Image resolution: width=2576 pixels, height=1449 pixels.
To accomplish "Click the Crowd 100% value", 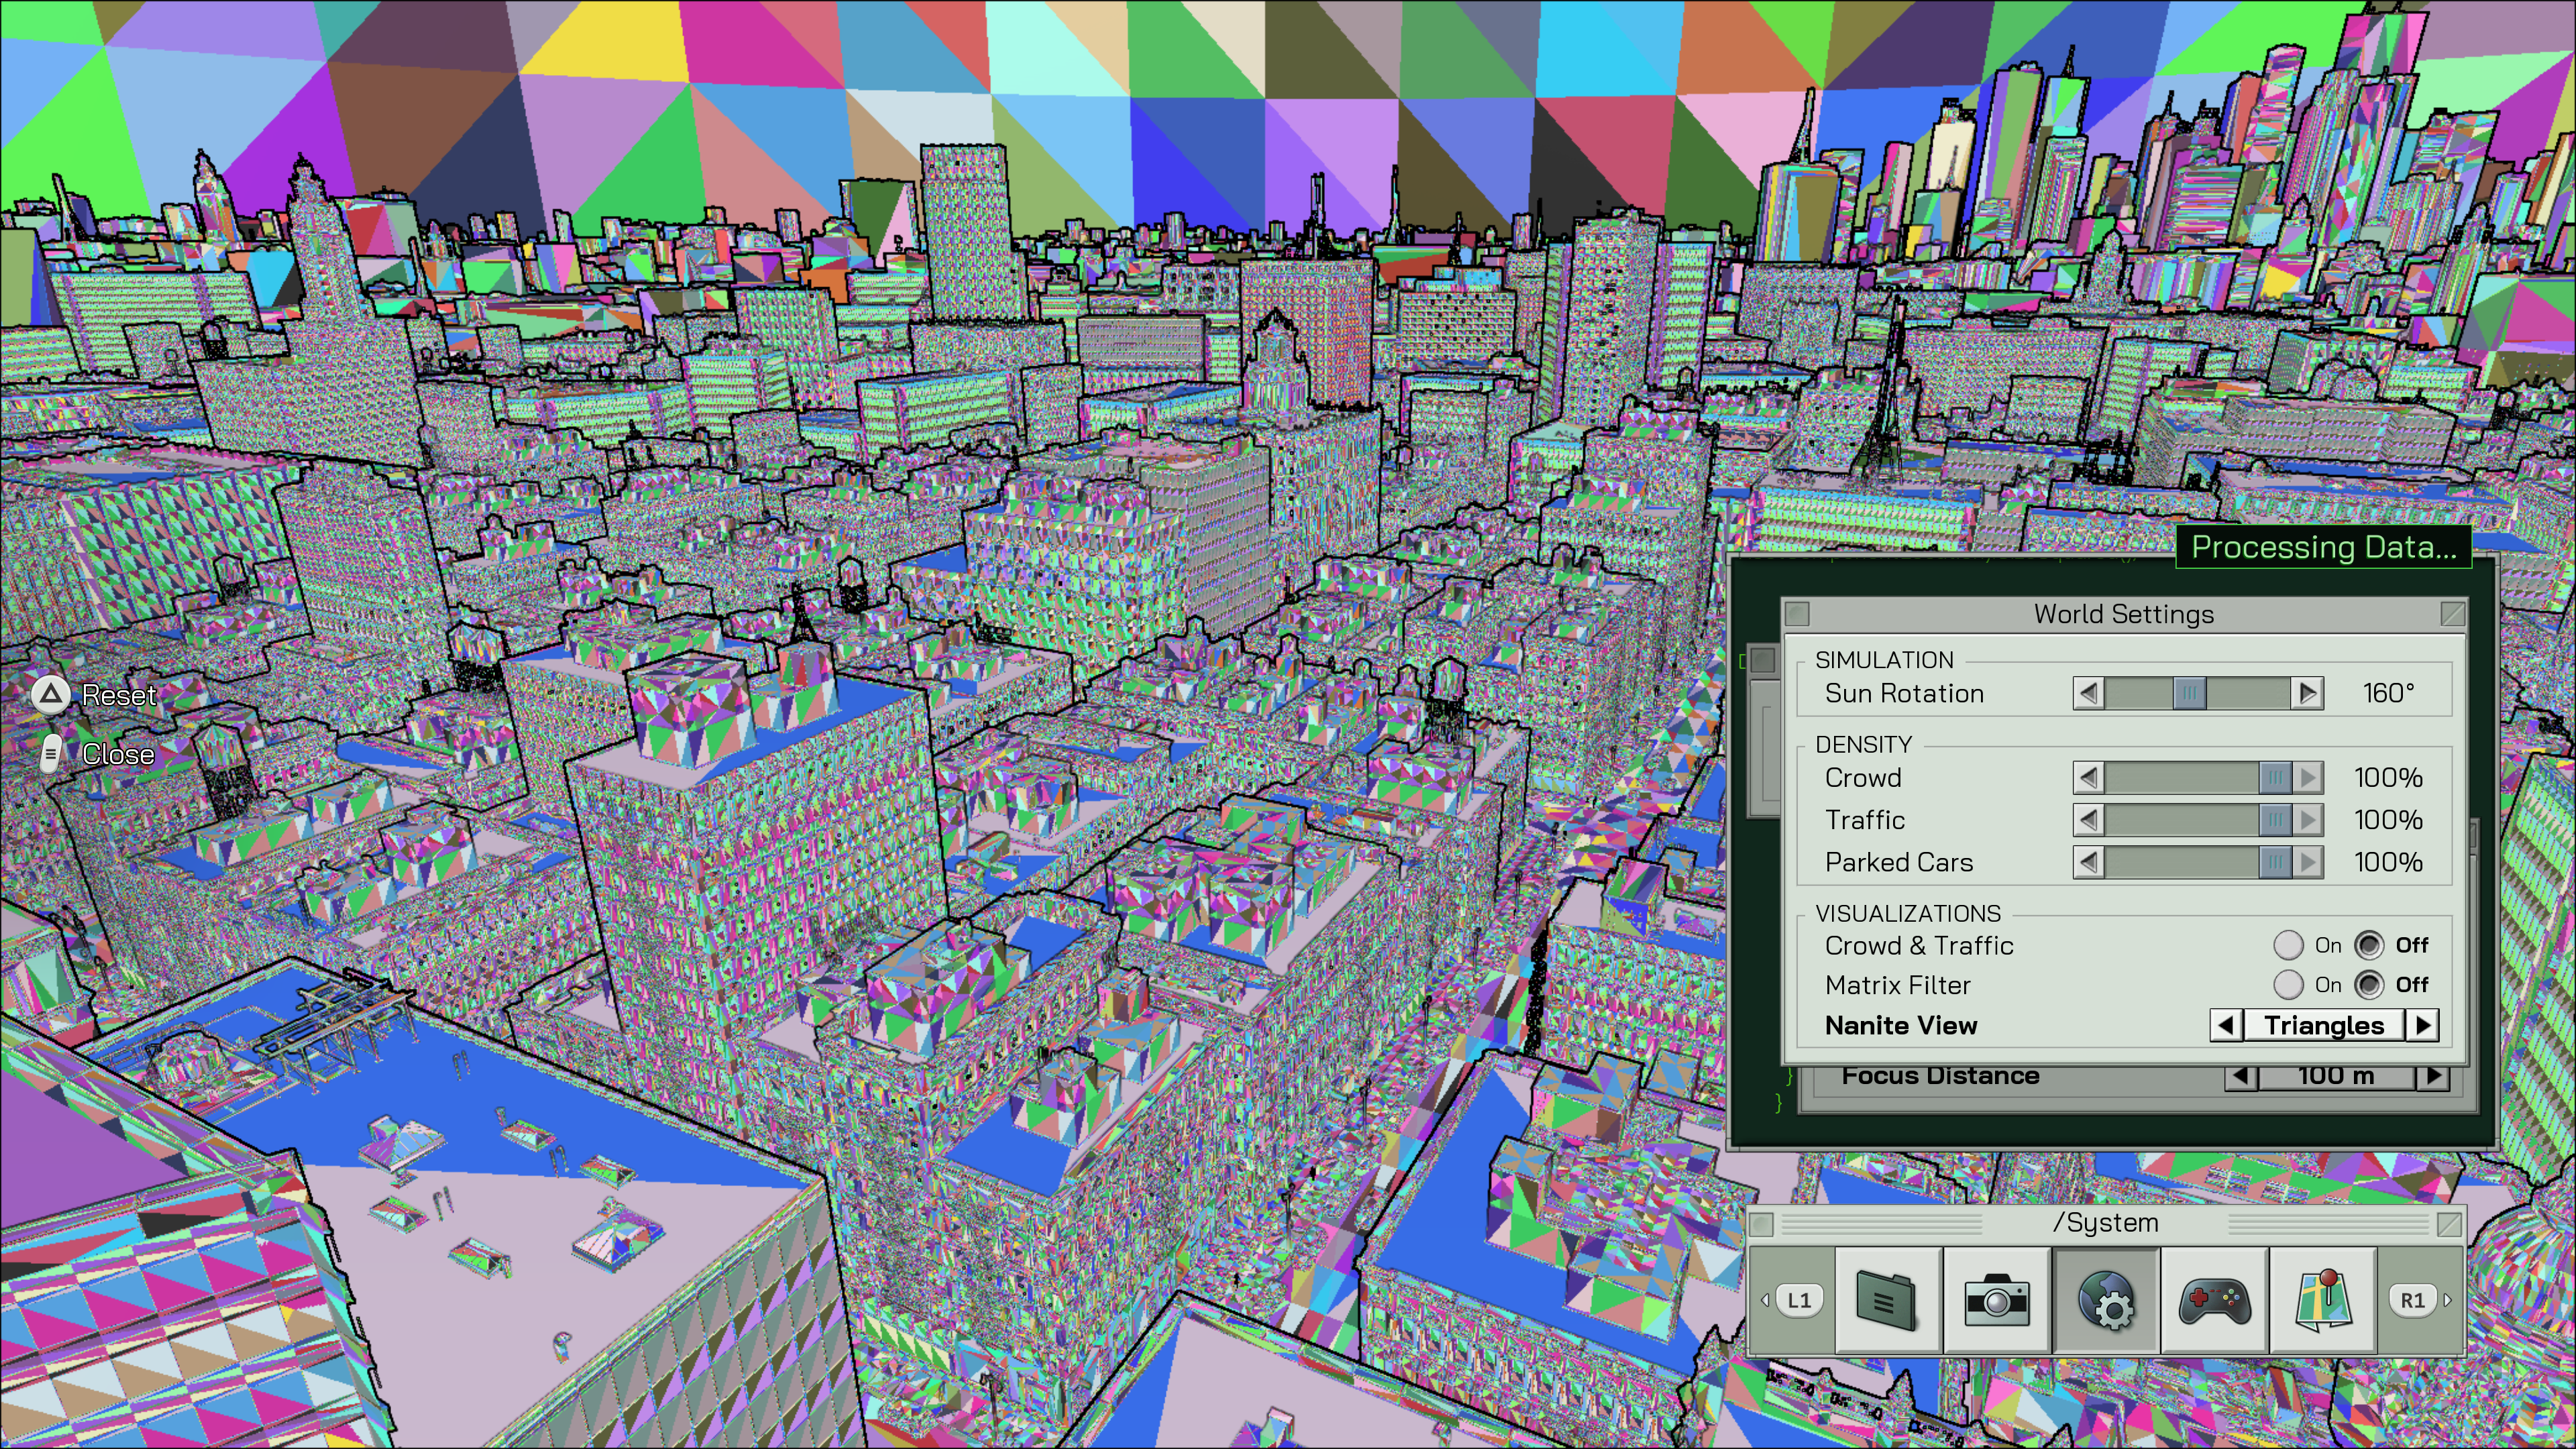I will pyautogui.click(x=2388, y=777).
